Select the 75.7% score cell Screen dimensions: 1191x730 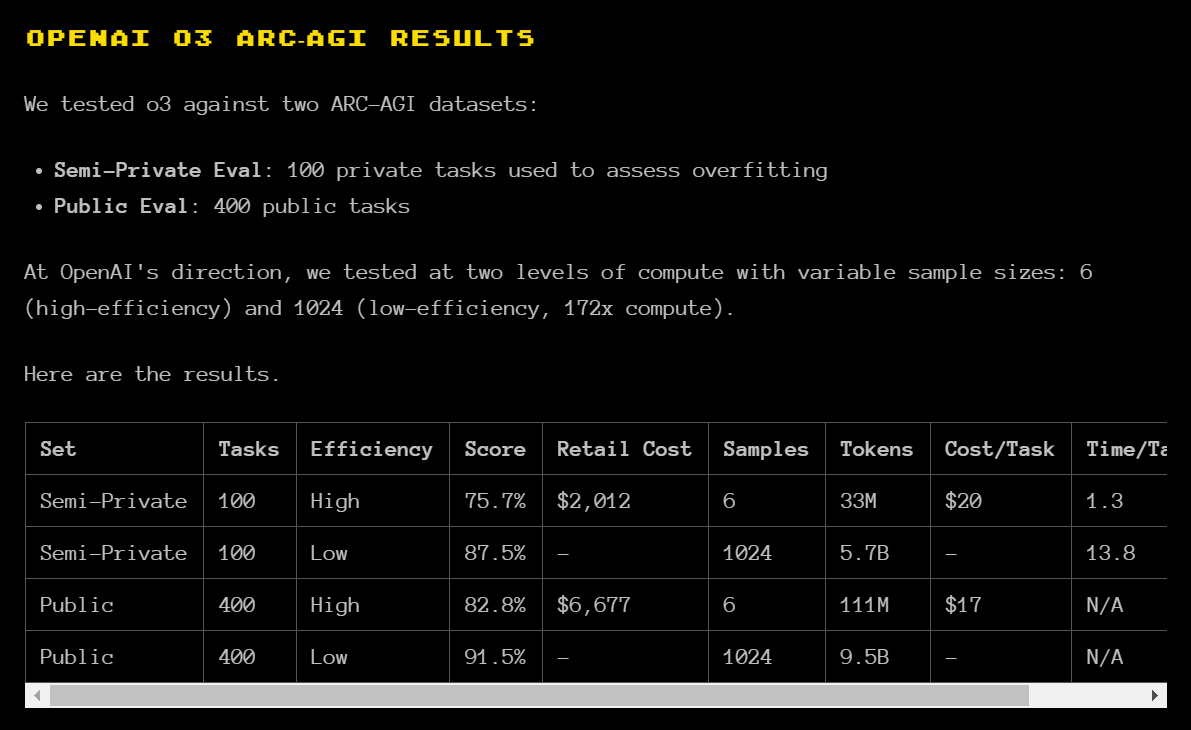pos(496,501)
